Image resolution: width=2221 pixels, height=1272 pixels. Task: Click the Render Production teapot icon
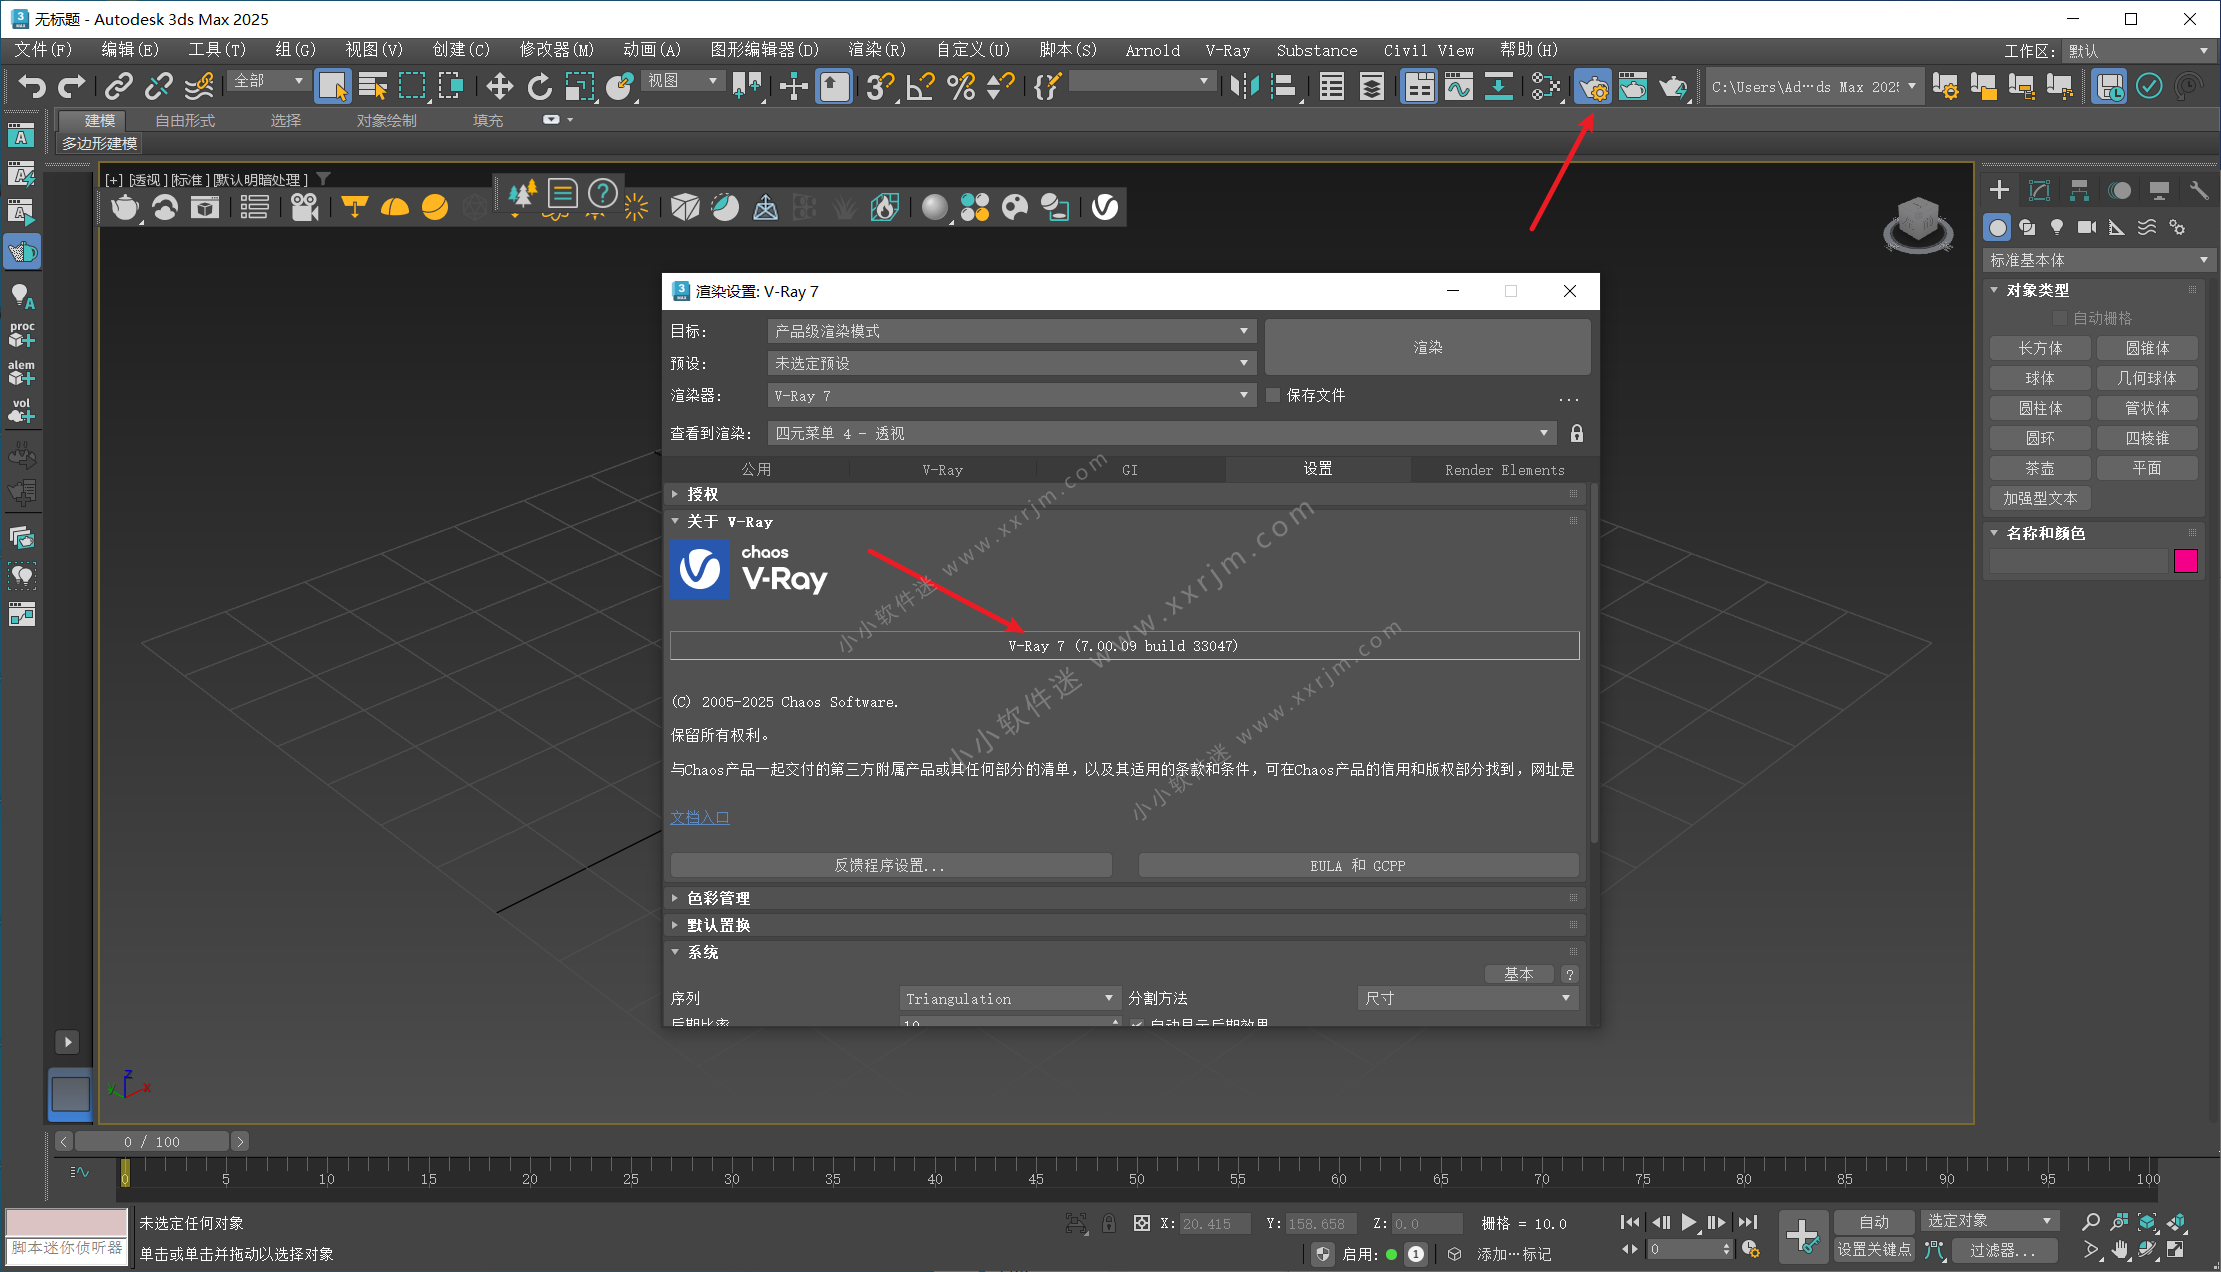coord(1672,87)
